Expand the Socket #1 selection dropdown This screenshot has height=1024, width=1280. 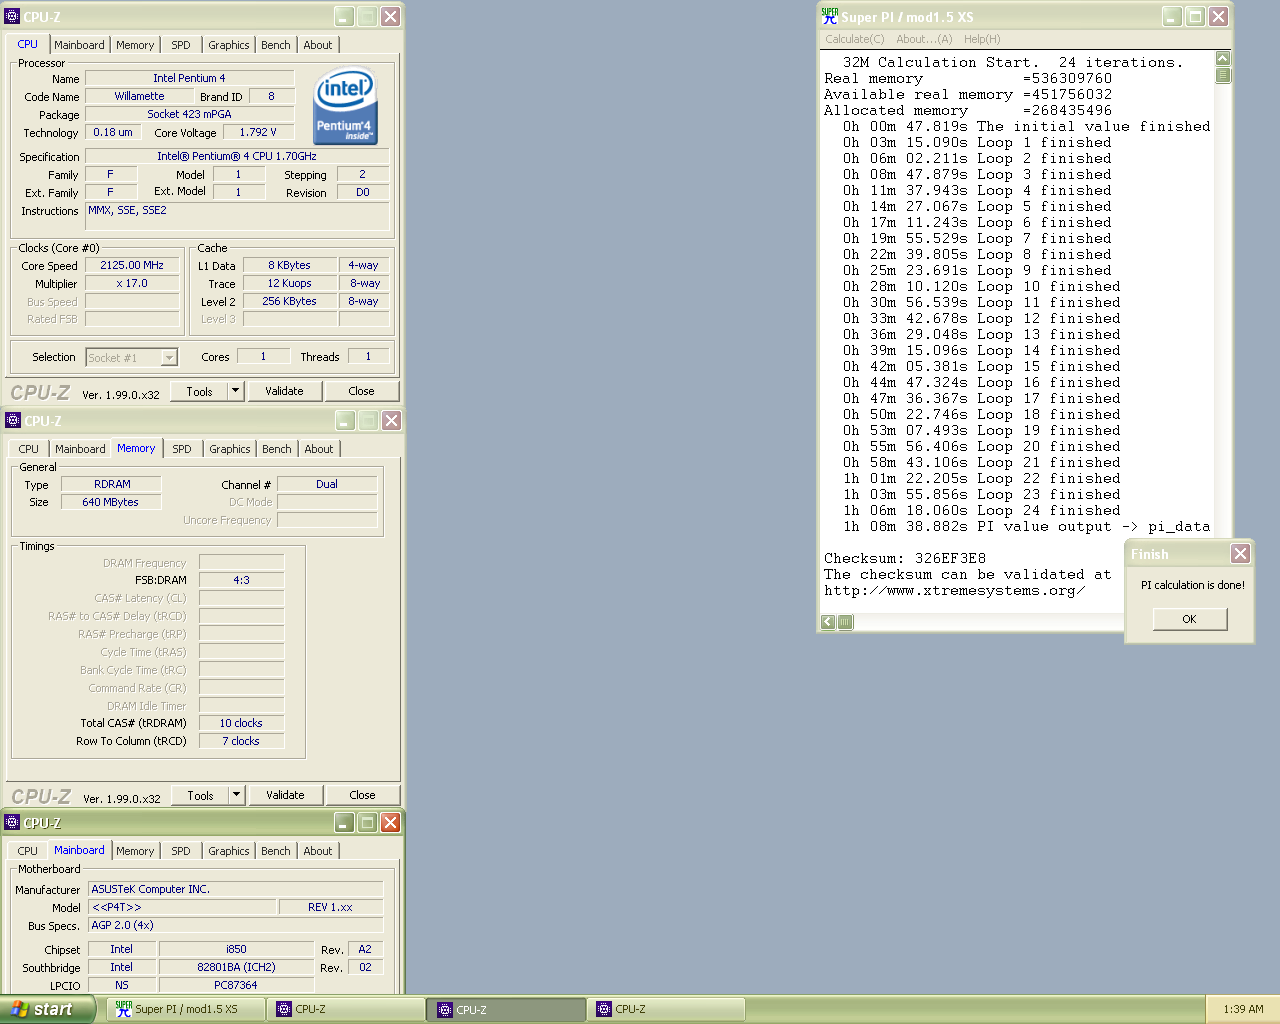169,357
